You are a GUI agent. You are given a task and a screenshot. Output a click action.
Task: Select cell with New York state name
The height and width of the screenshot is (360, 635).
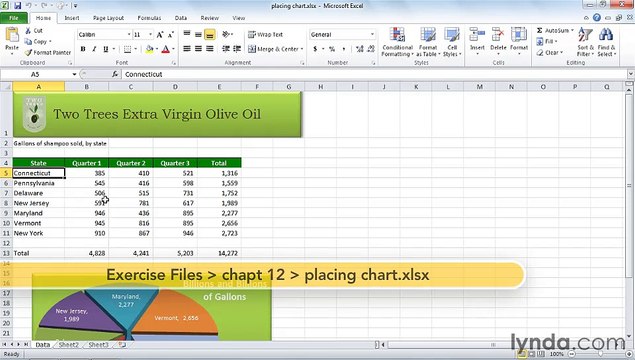[x=38, y=233]
